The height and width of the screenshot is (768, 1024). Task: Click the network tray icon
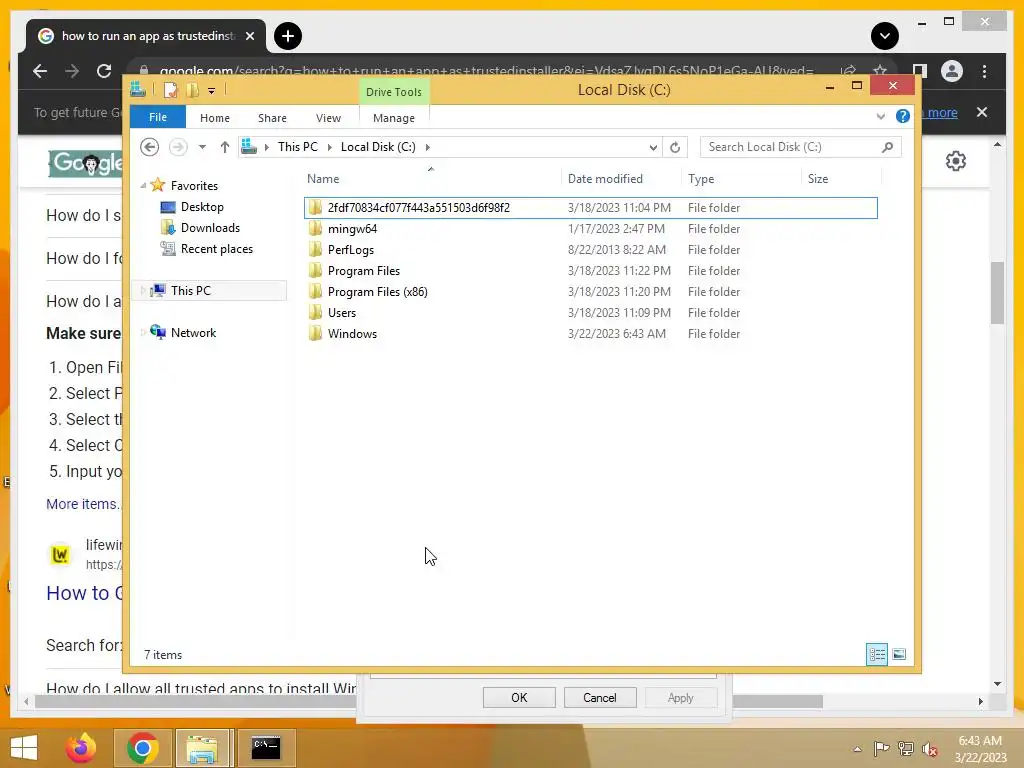click(x=905, y=748)
